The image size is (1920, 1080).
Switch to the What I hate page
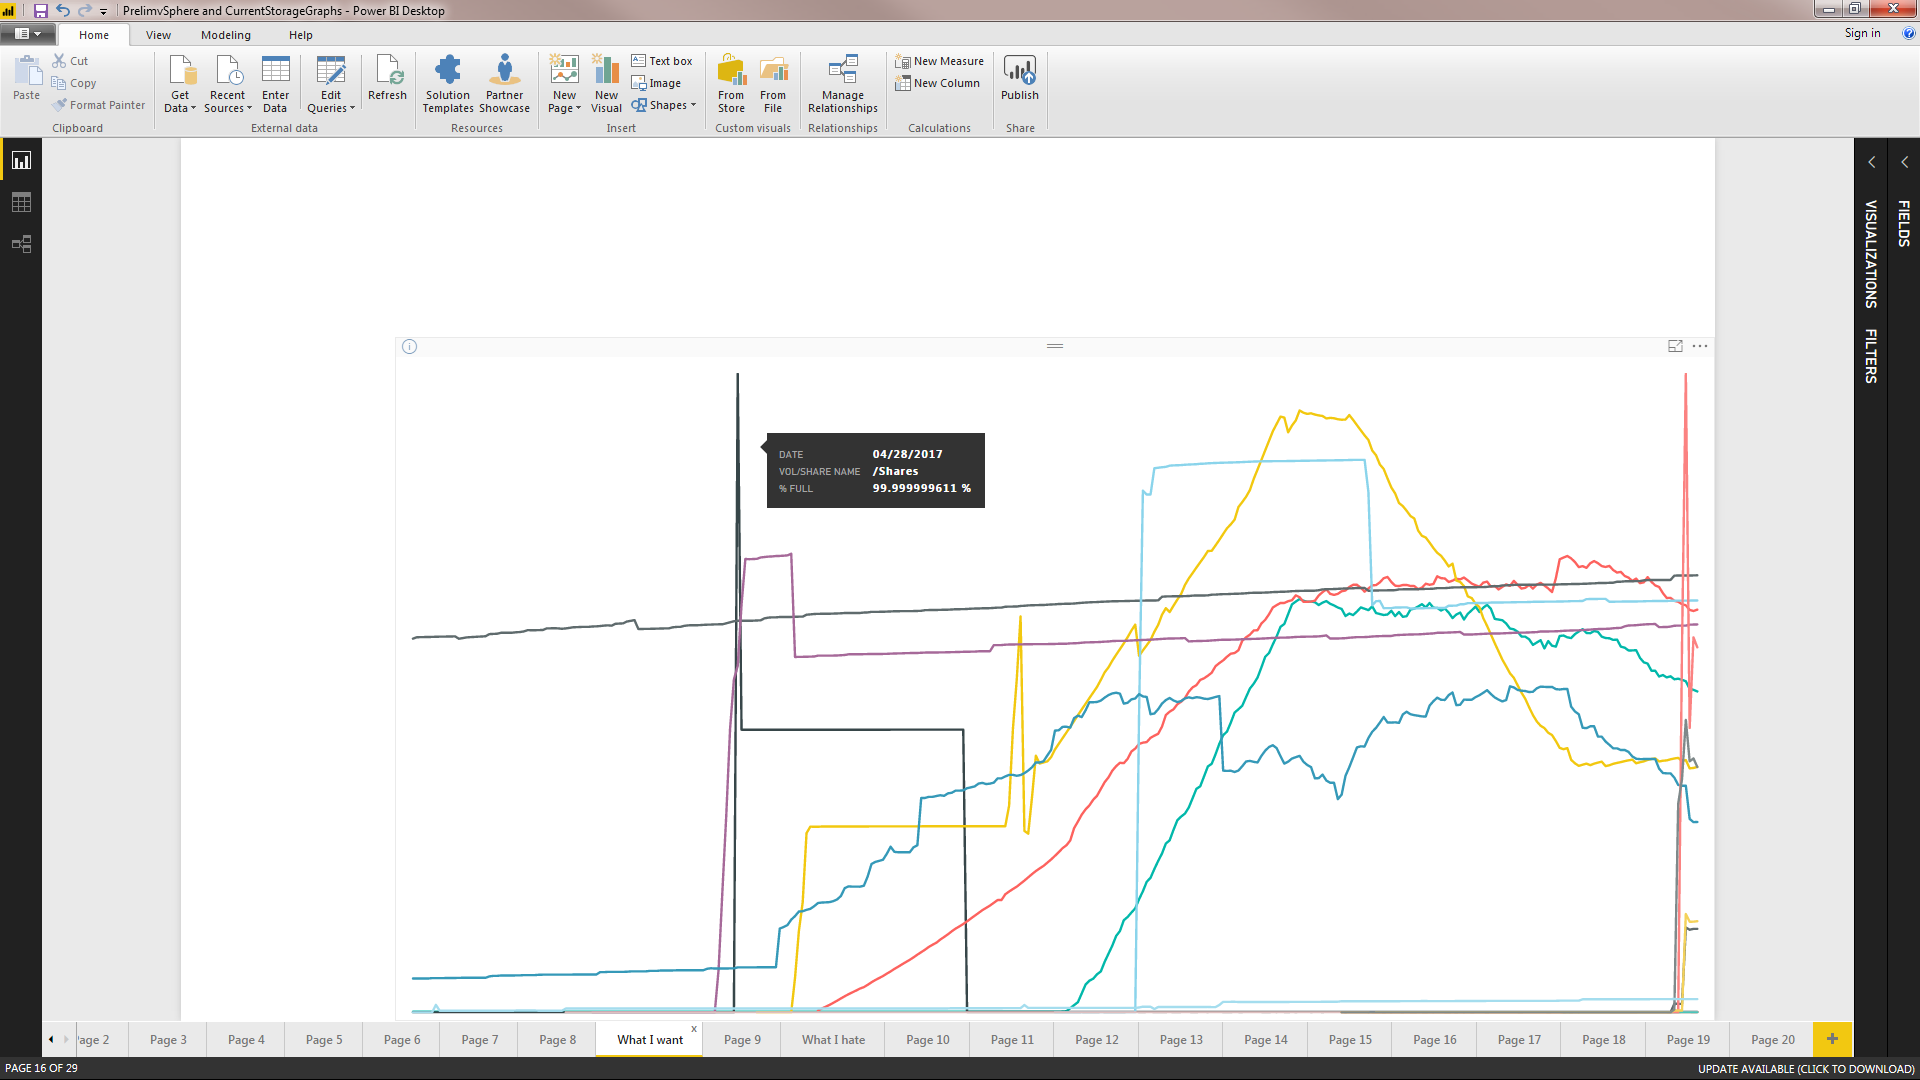(833, 1040)
